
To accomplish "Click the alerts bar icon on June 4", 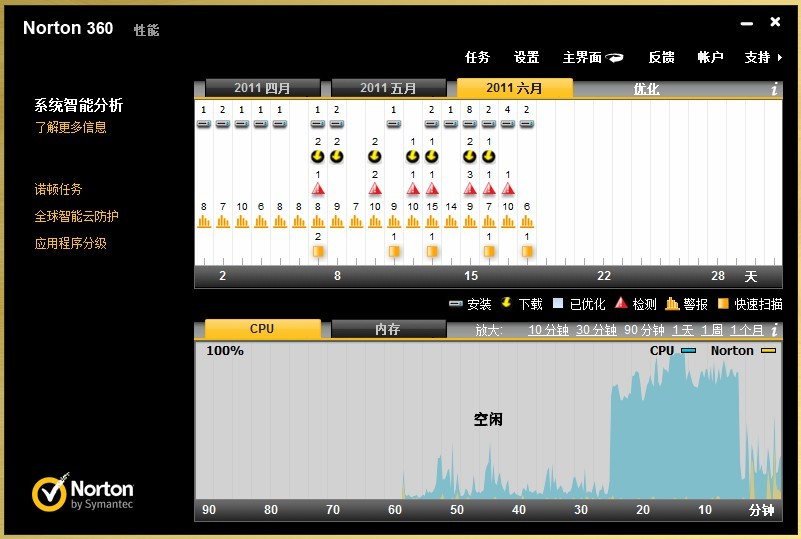I will (261, 221).
